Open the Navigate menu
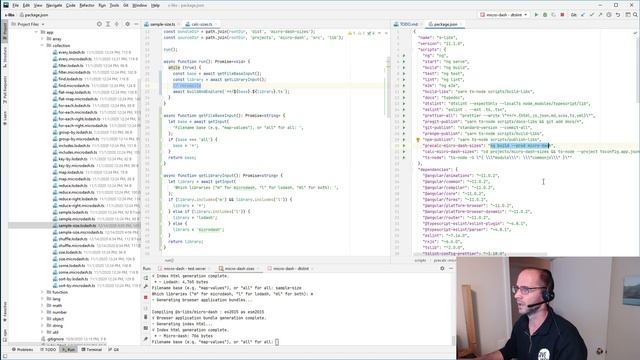The height and width of the screenshot is (360, 640). 53,5
